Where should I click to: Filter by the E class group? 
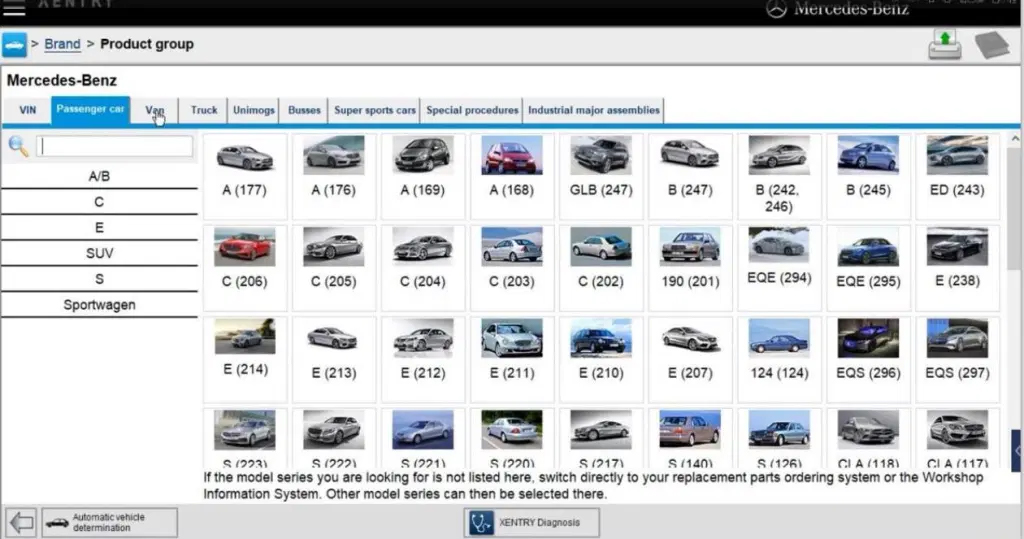[99, 227]
